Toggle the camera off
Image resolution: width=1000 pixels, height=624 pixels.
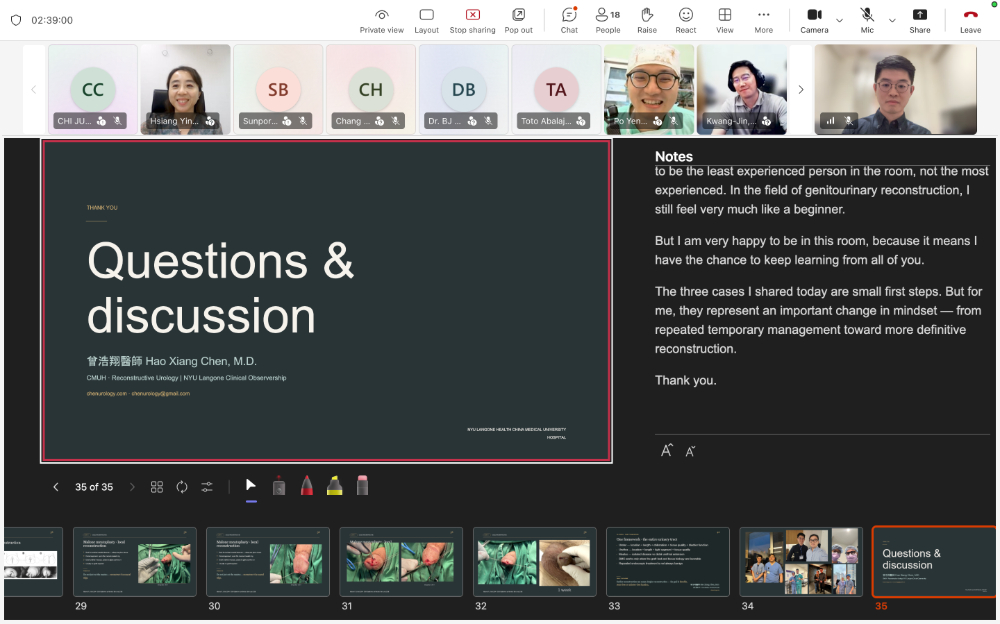814,20
